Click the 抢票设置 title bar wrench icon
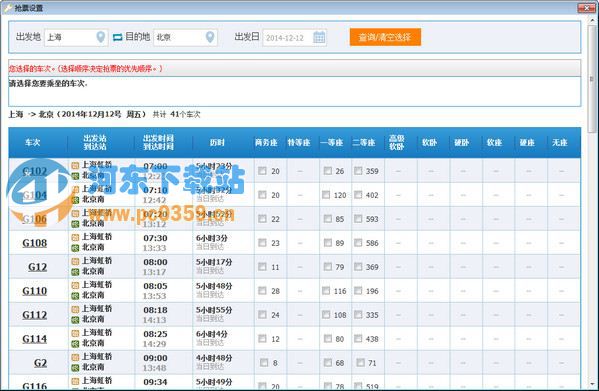 tap(8, 7)
